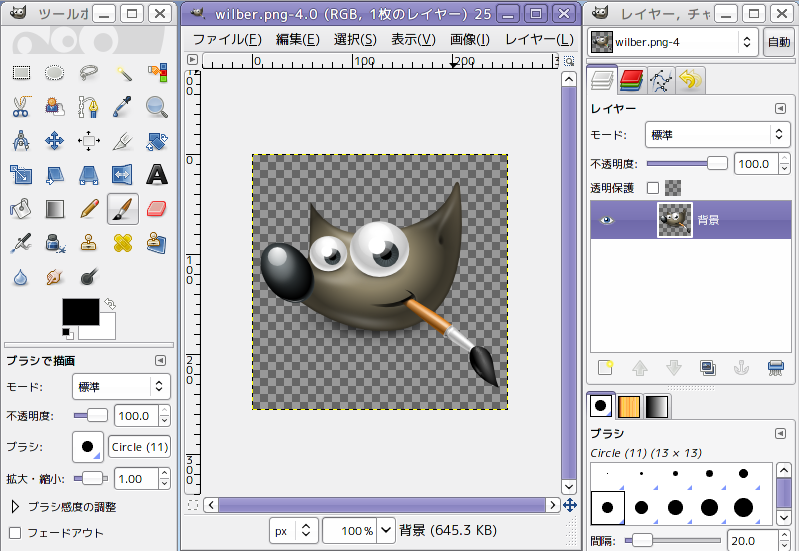799x552 pixels.
Task: Select the Text tool
Action: coord(156,175)
